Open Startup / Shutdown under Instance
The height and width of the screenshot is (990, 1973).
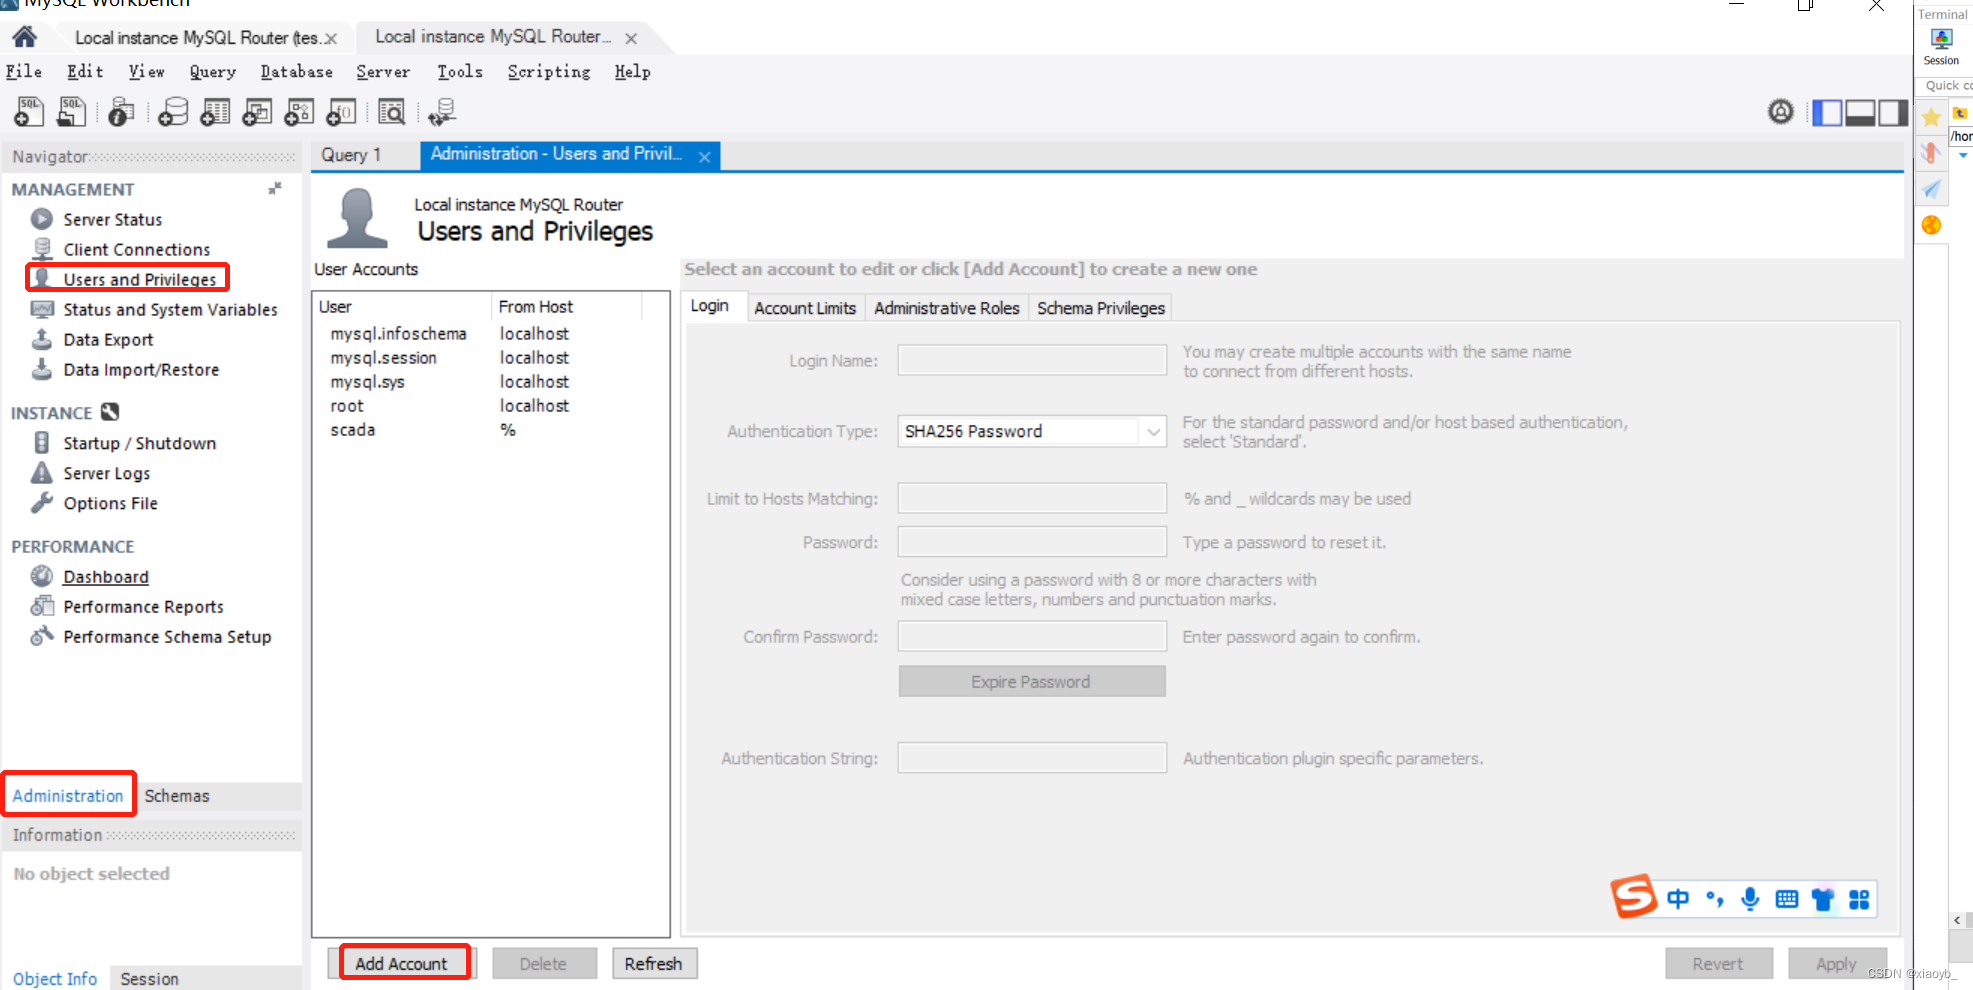coord(139,443)
